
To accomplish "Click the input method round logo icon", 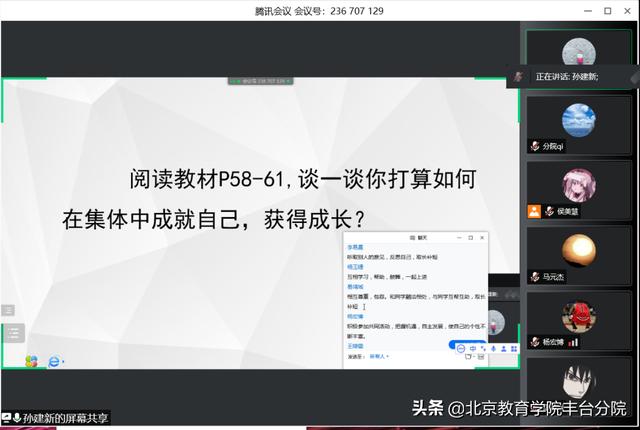I will coord(461,348).
